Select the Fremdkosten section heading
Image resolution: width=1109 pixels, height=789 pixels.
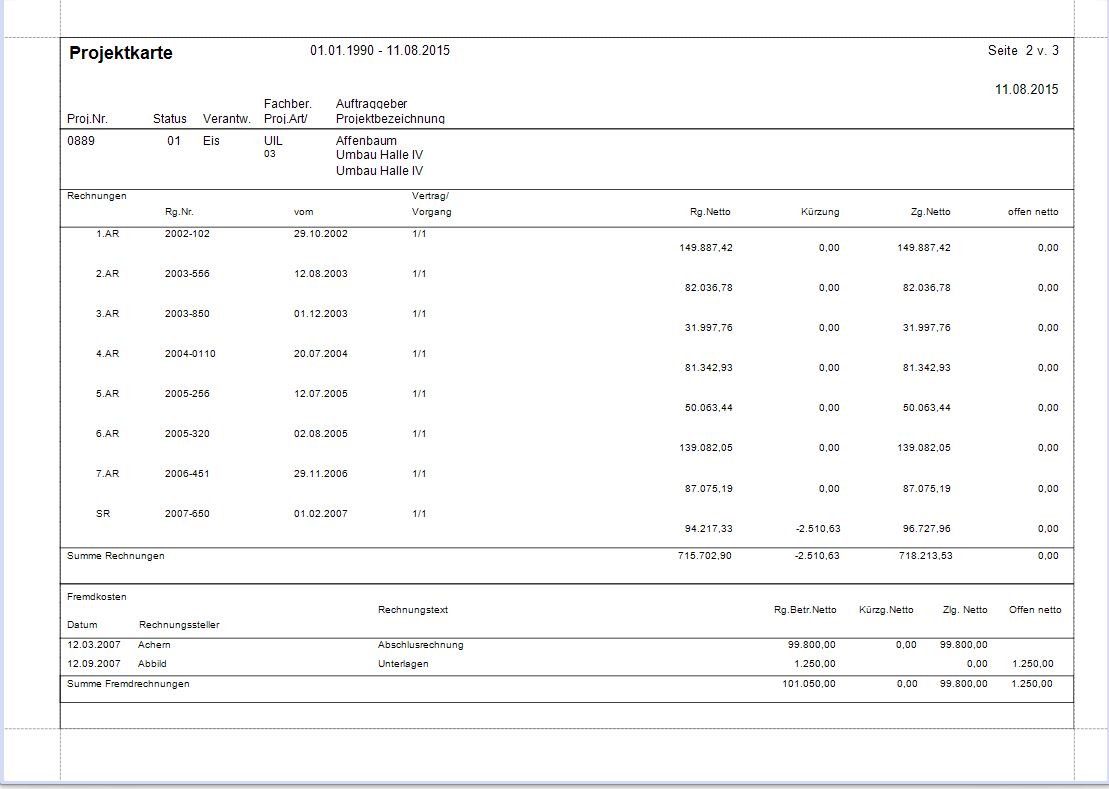pos(97,597)
